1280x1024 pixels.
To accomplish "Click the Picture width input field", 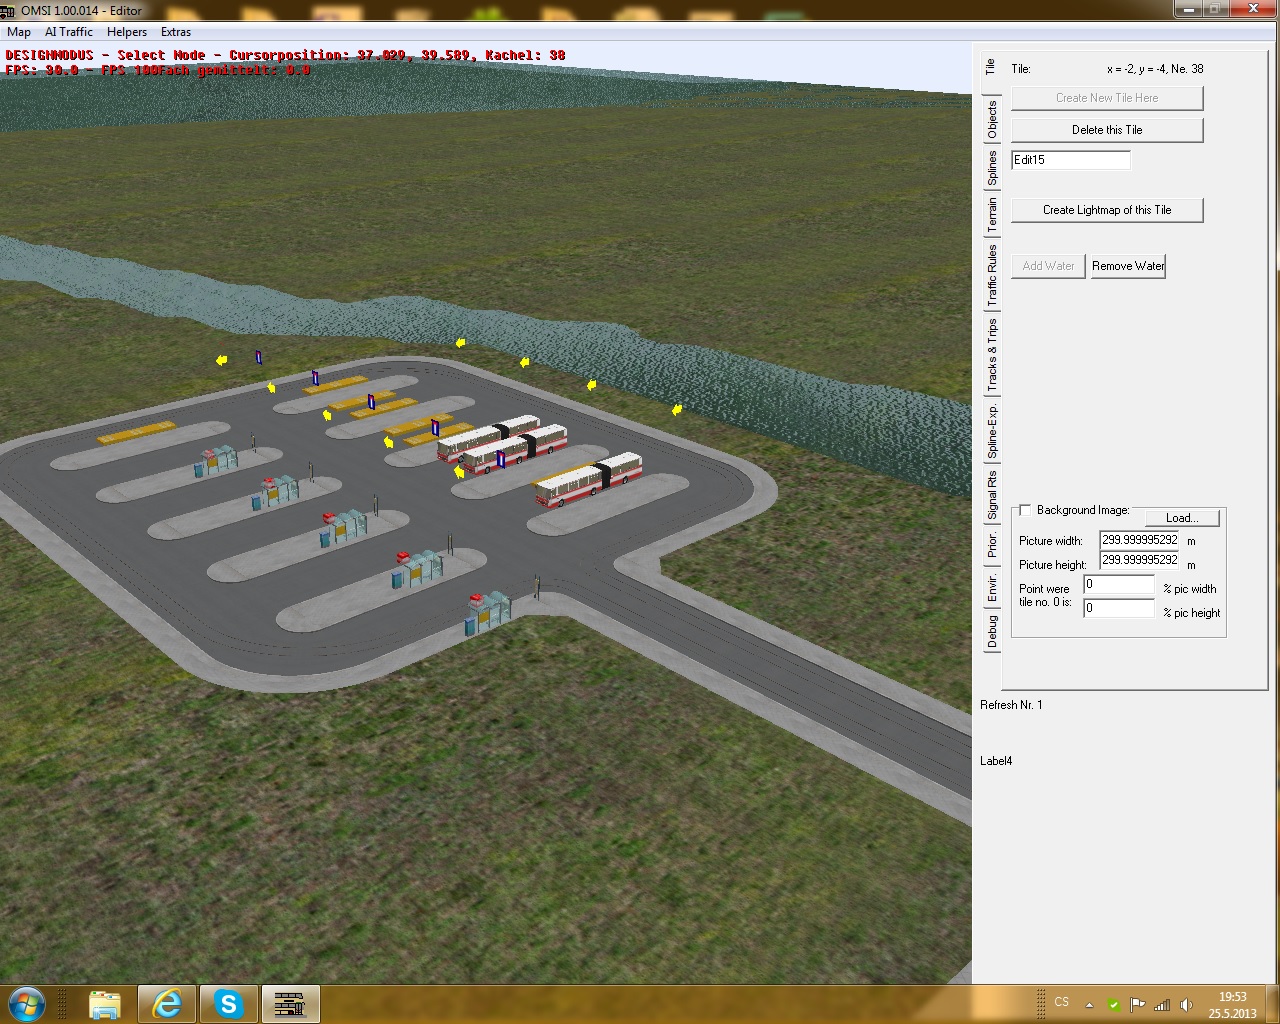I will 1139,540.
